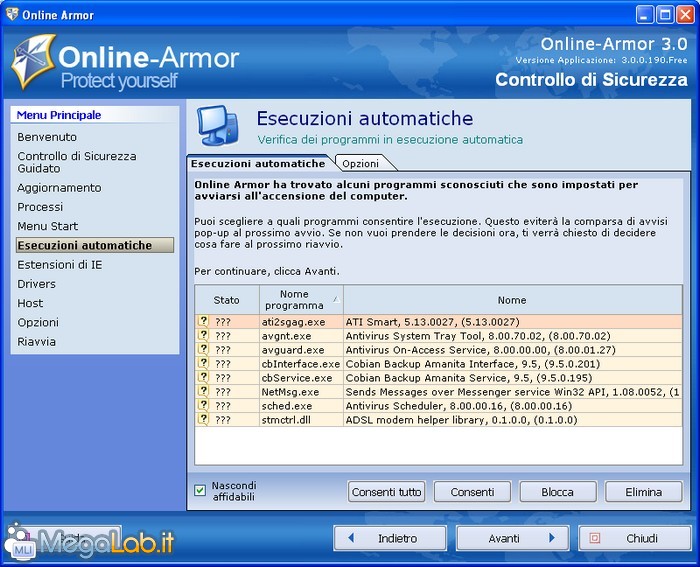Click Sends Messages over Messenger description

coord(512,392)
